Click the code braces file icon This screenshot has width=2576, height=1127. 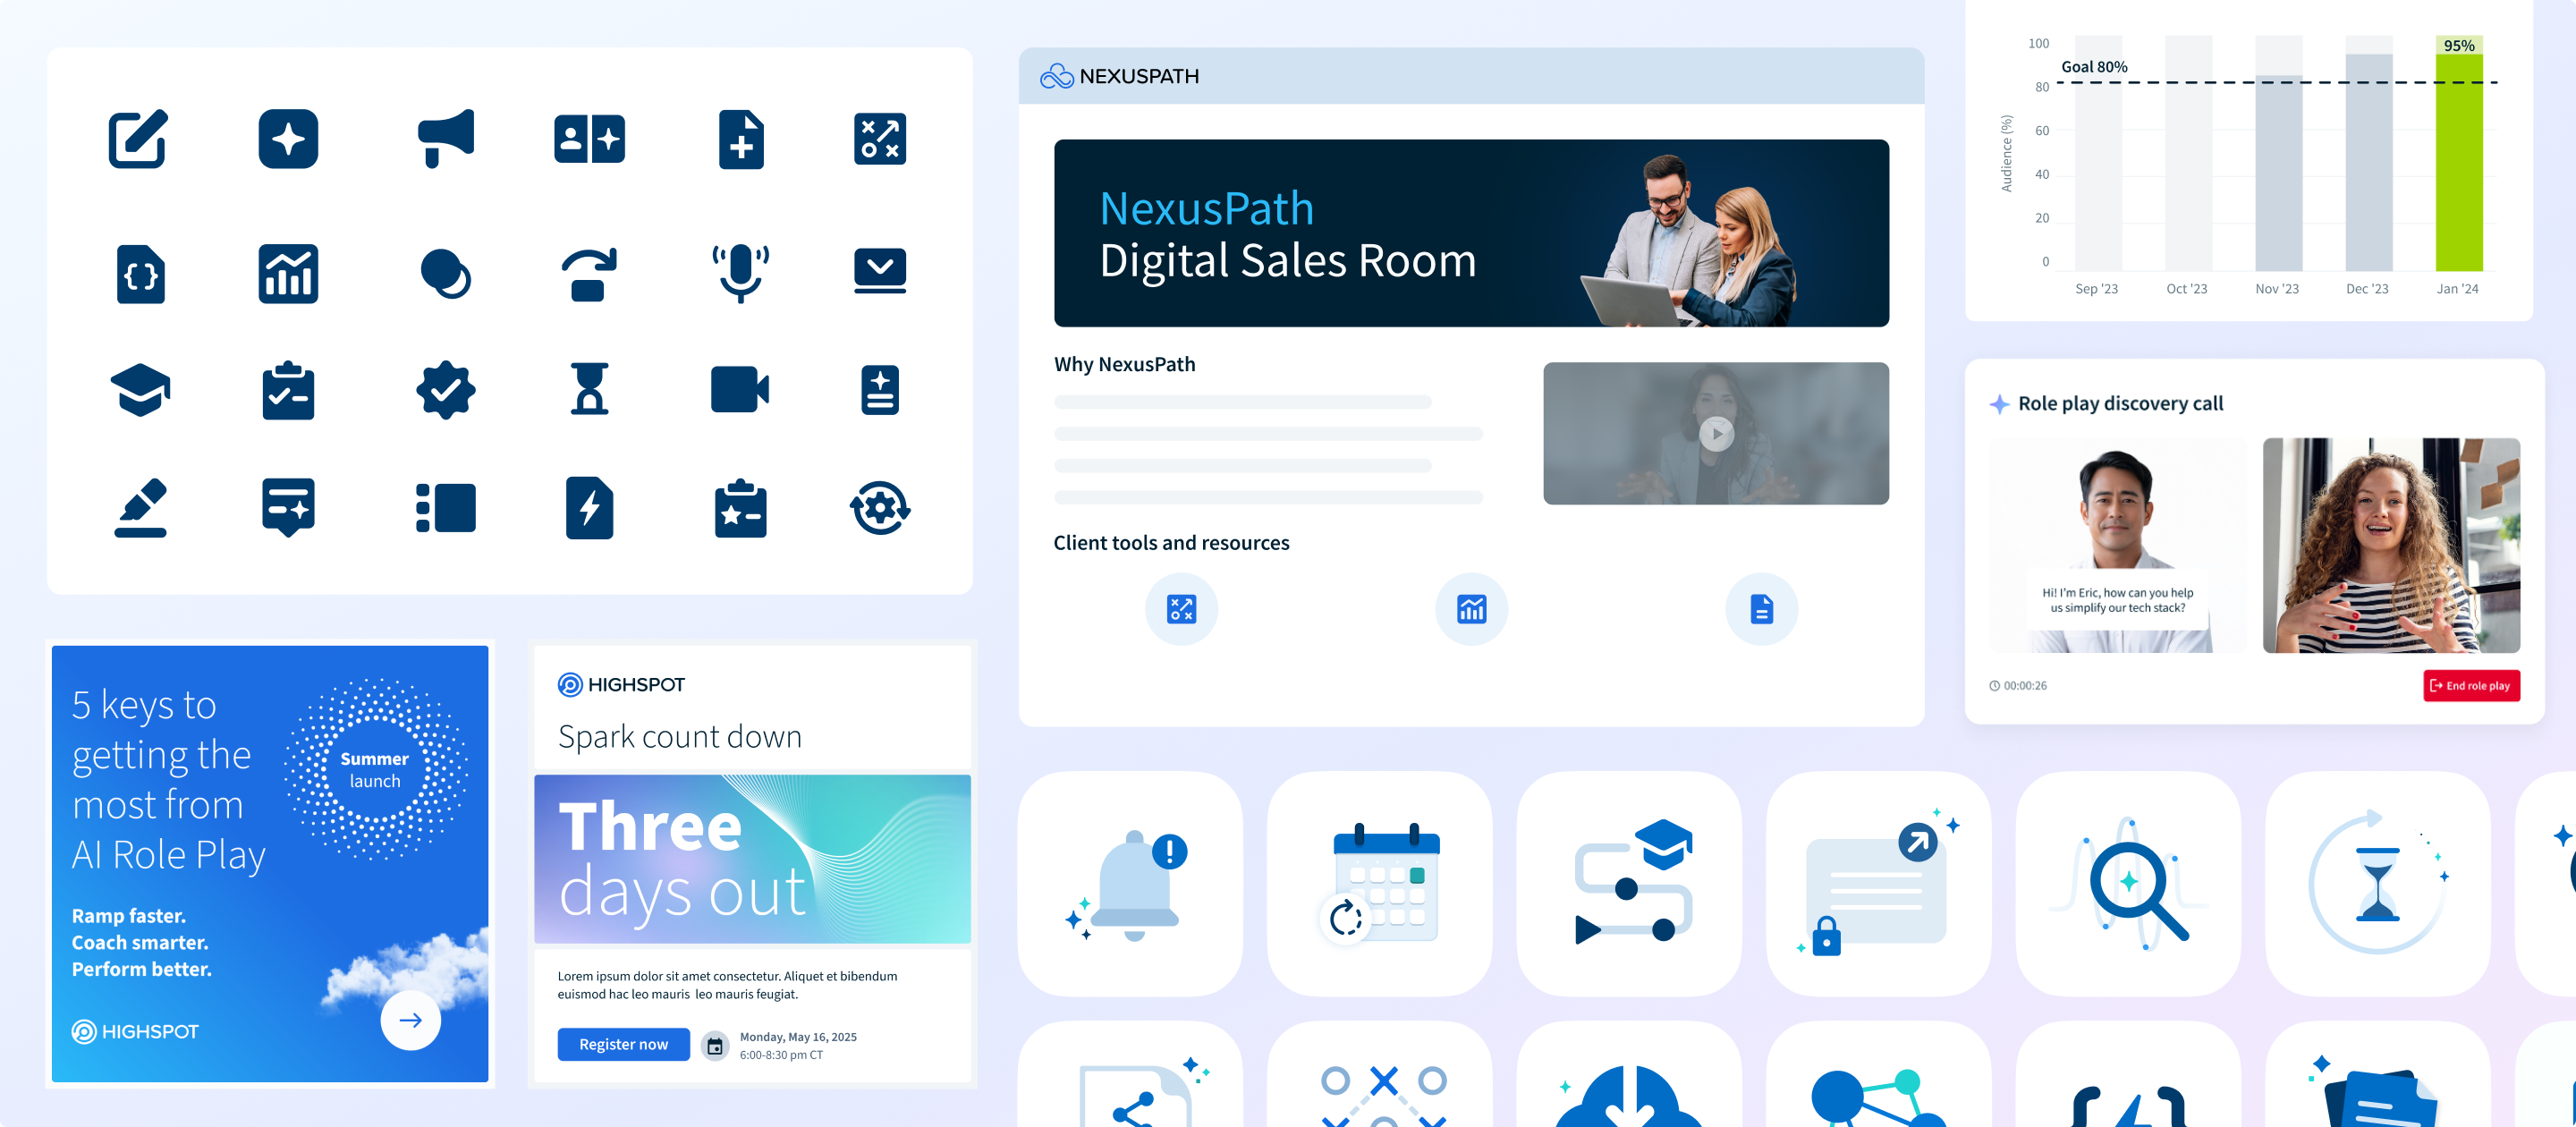[141, 274]
